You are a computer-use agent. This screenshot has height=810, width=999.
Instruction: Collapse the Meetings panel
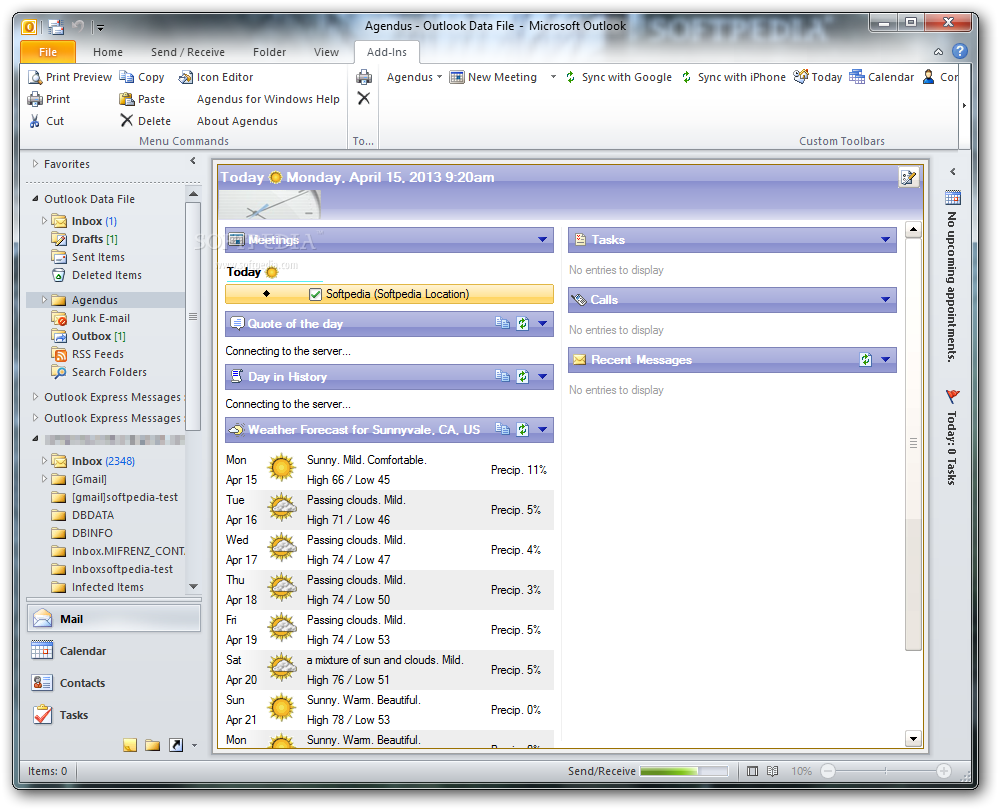[x=542, y=240]
